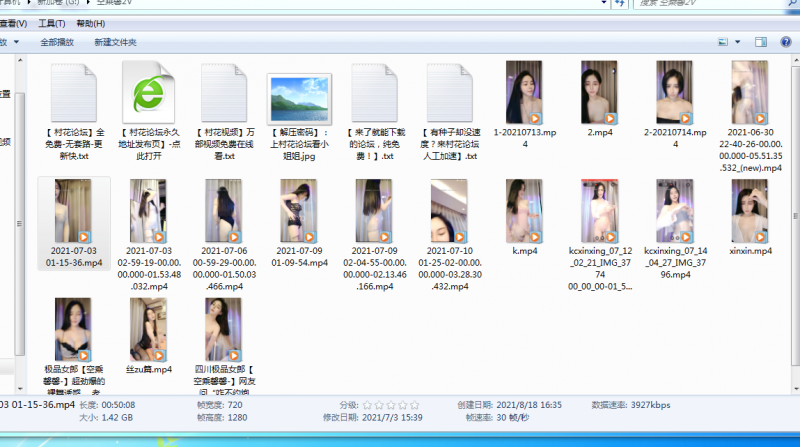The height and width of the screenshot is (447, 800).
Task: Open the 帮助(H) menu
Action: 89,23
